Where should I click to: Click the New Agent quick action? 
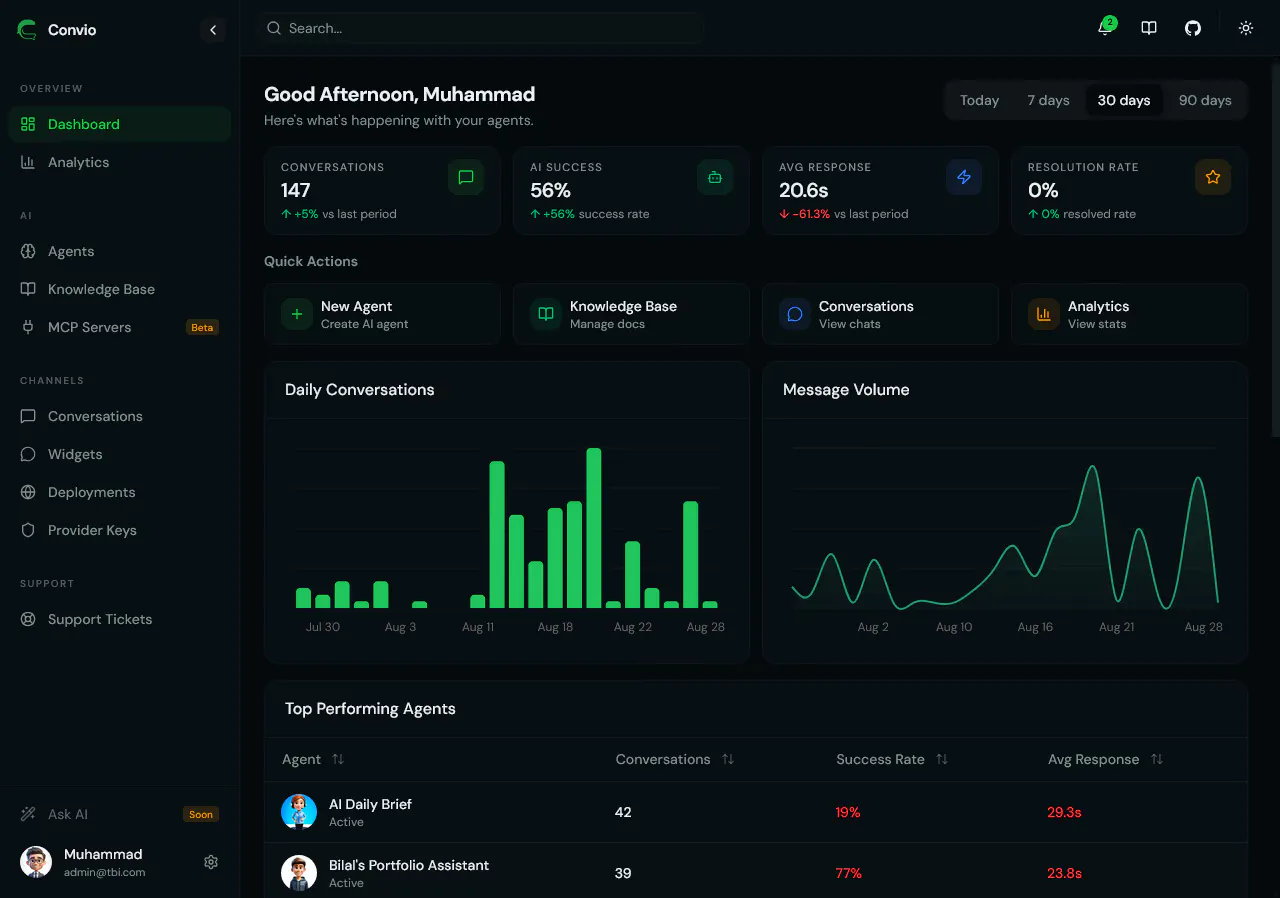tap(382, 314)
